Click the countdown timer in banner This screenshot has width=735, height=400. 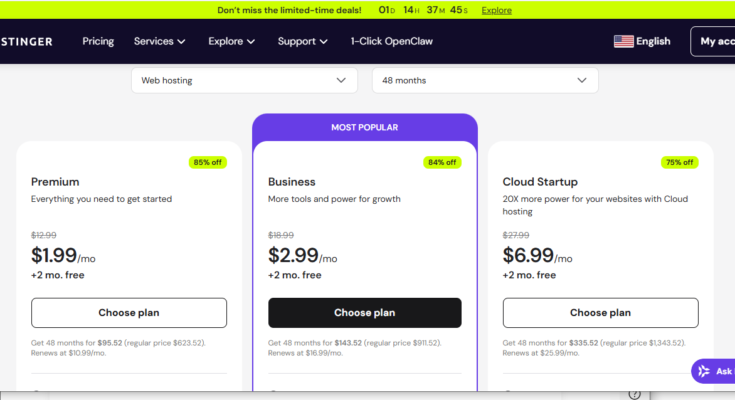coord(423,10)
